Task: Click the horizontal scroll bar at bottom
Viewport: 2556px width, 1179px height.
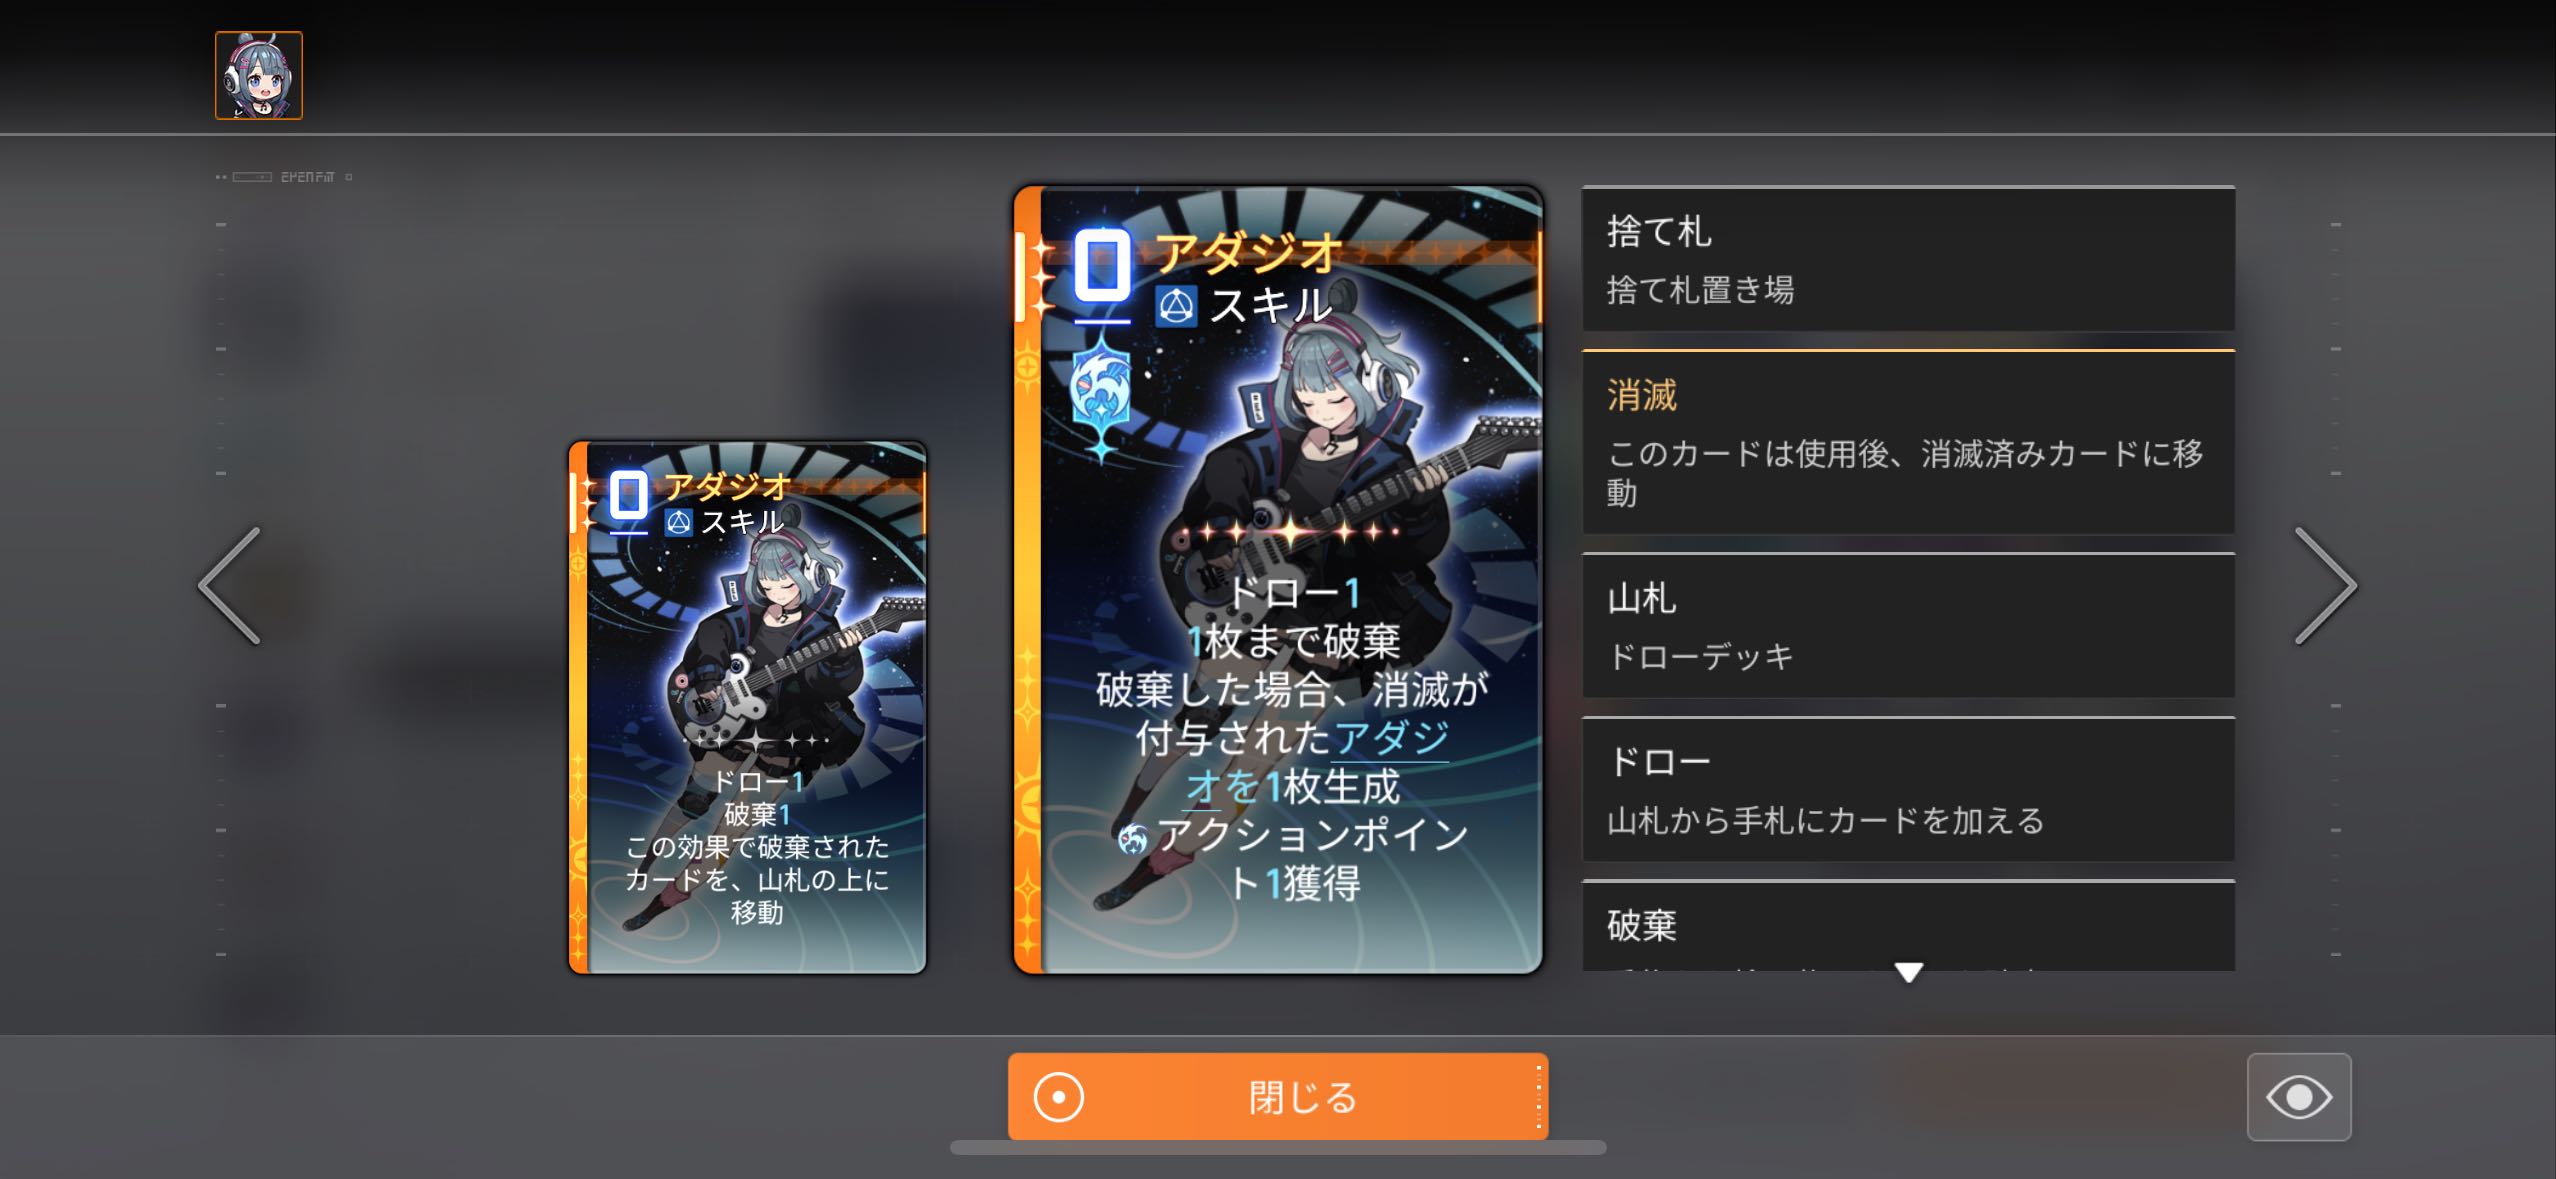Action: pos(1278,1148)
